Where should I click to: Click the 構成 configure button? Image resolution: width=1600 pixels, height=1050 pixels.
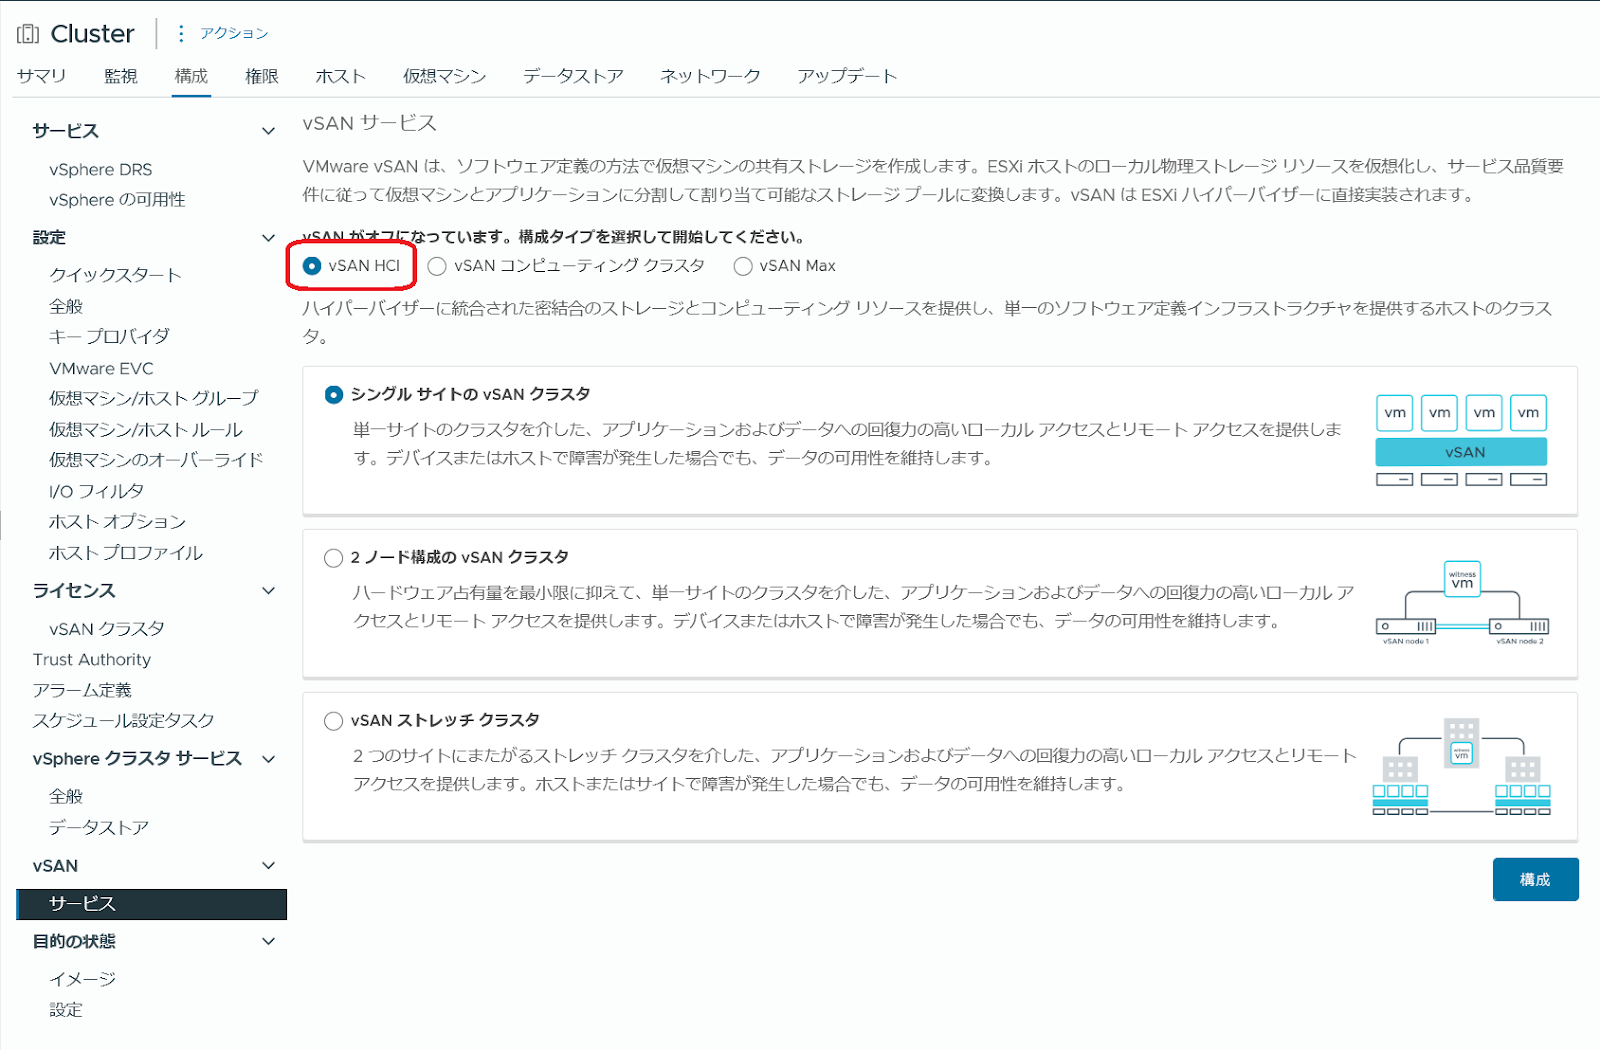coord(1535,880)
